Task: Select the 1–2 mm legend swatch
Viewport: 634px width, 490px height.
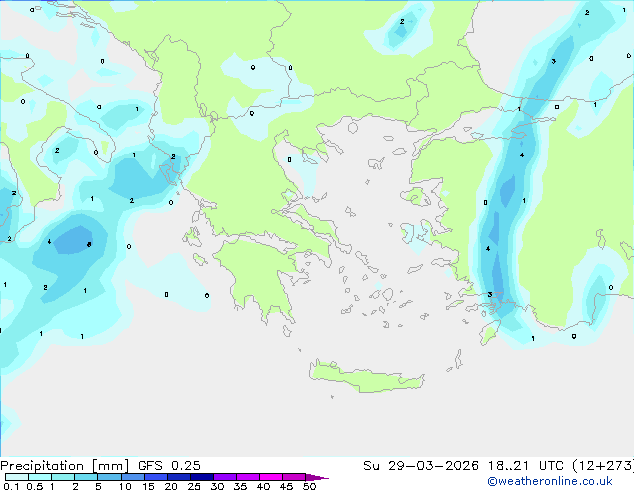Action: (x=63, y=477)
